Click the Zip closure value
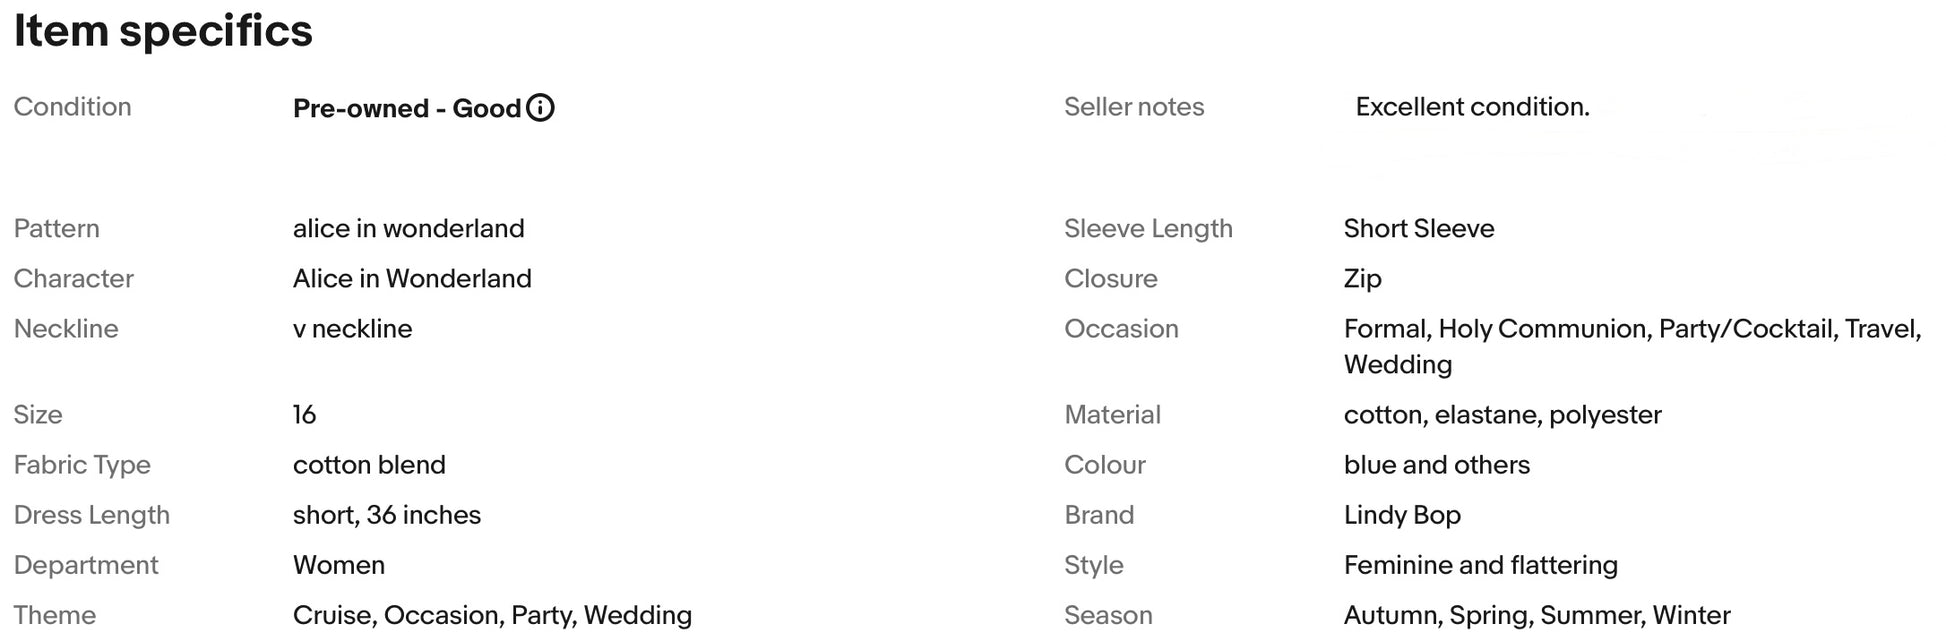The height and width of the screenshot is (641, 1946). click(x=1362, y=279)
